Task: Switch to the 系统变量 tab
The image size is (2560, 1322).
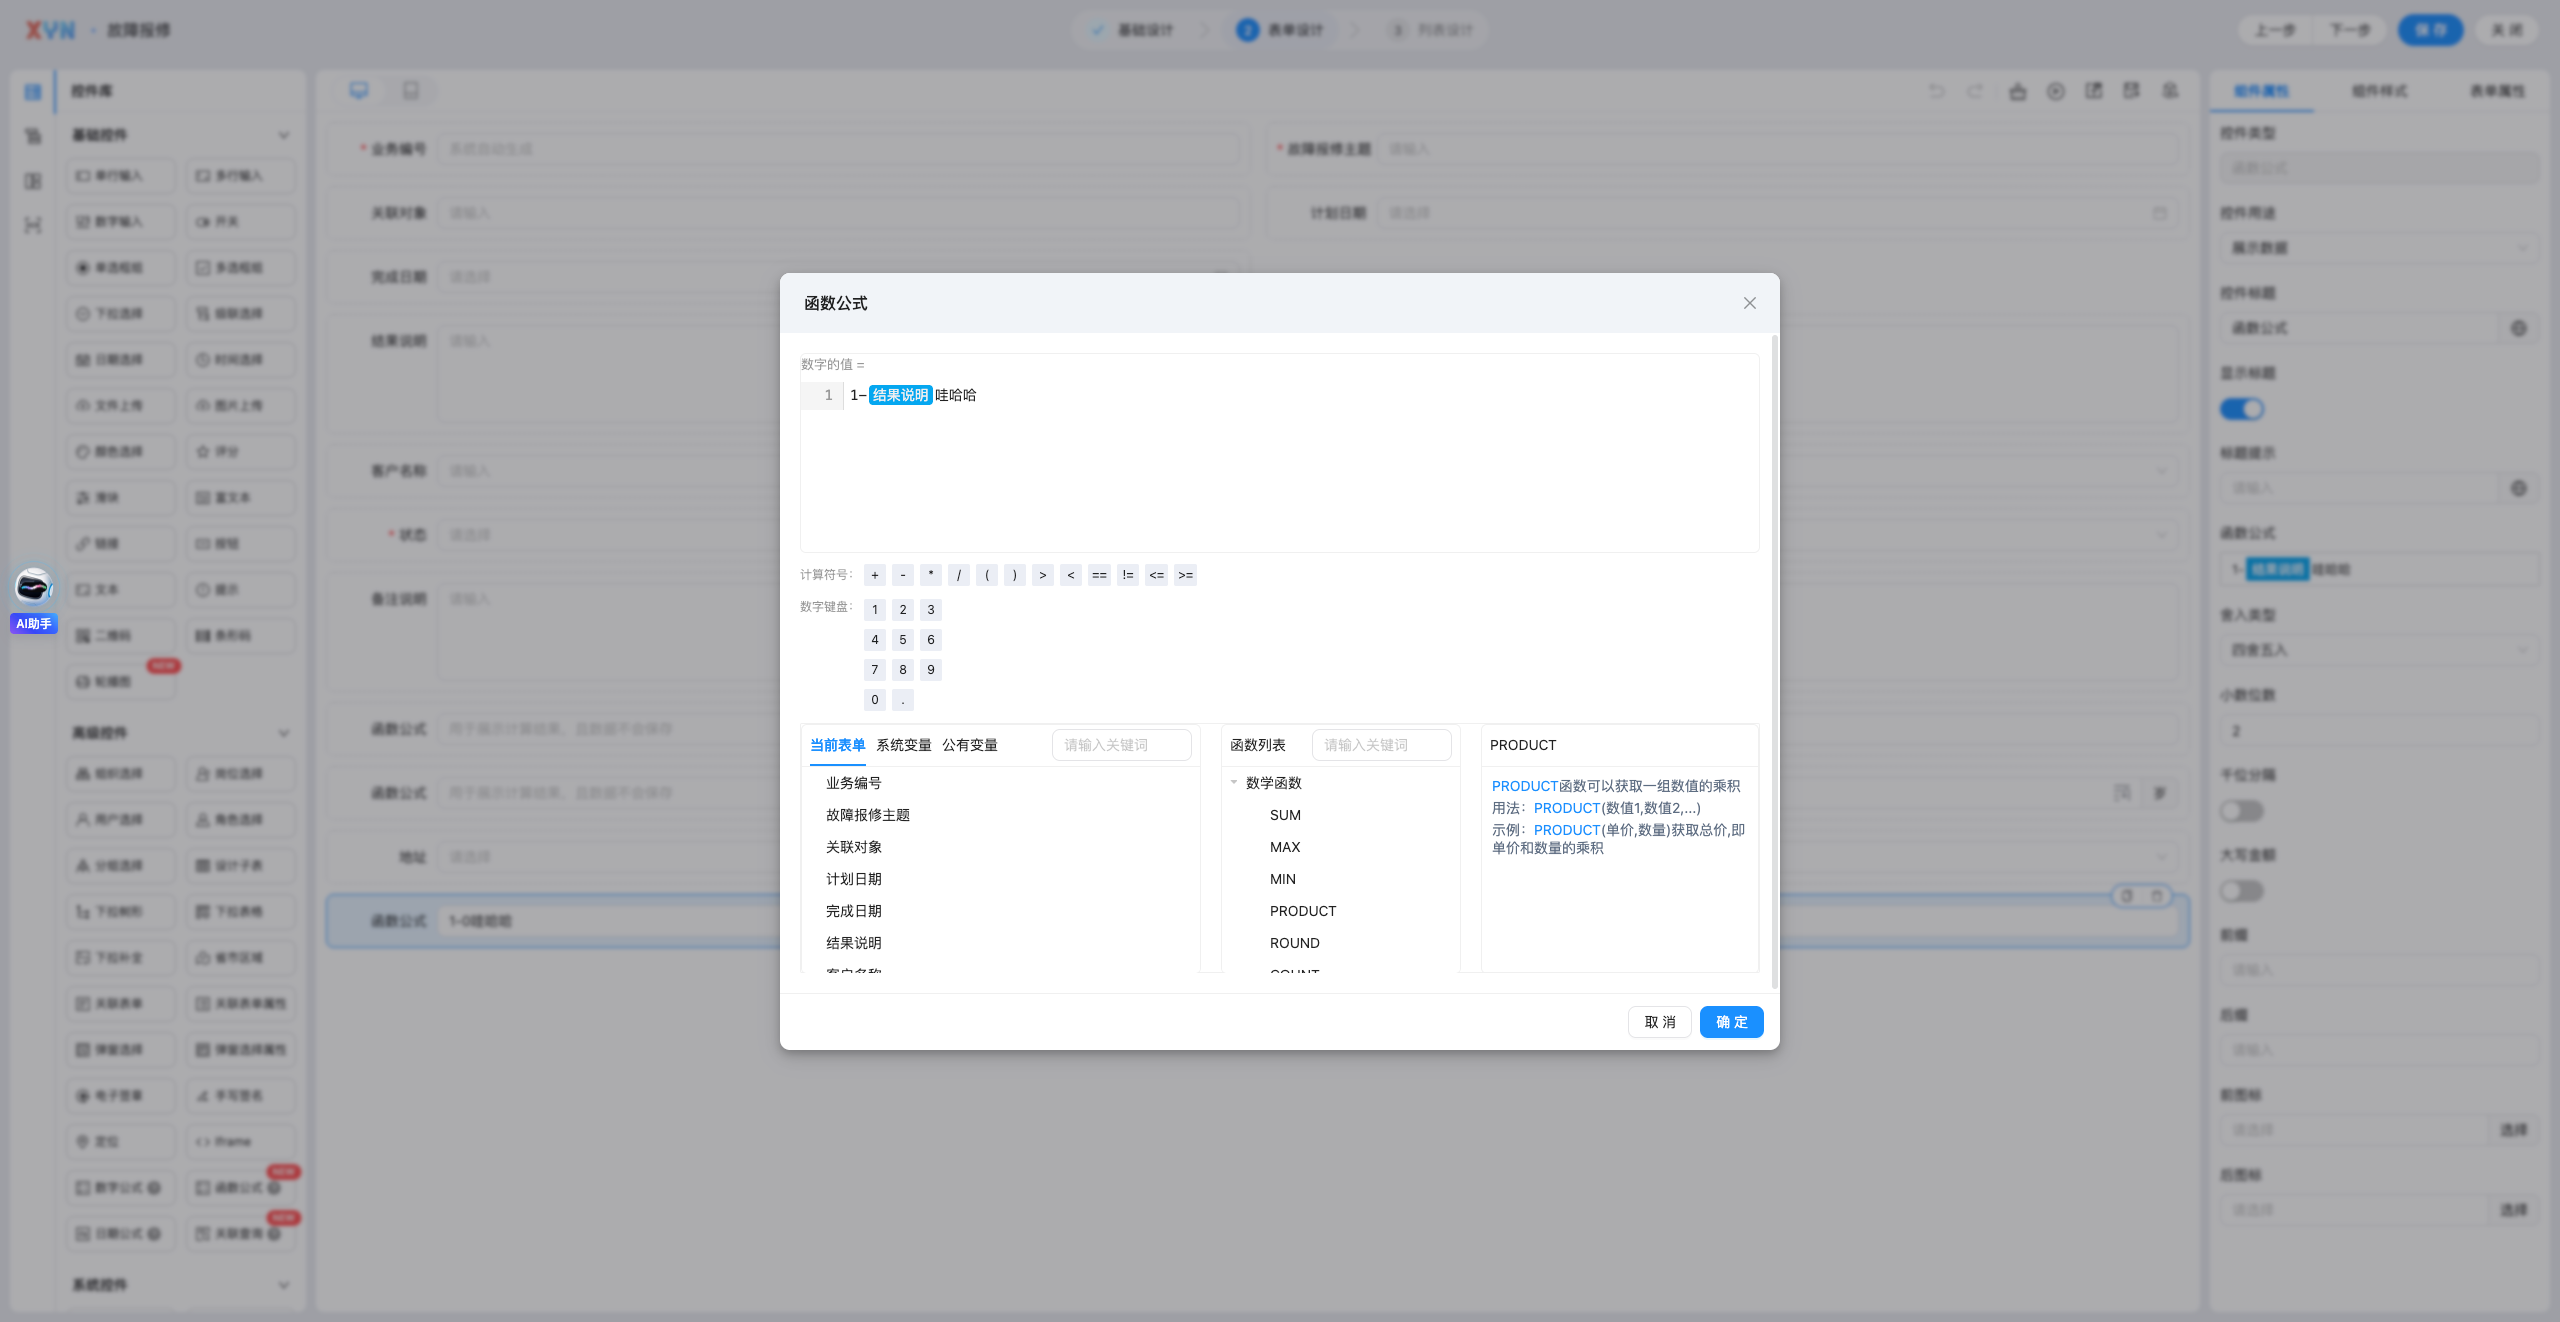Action: (x=904, y=745)
